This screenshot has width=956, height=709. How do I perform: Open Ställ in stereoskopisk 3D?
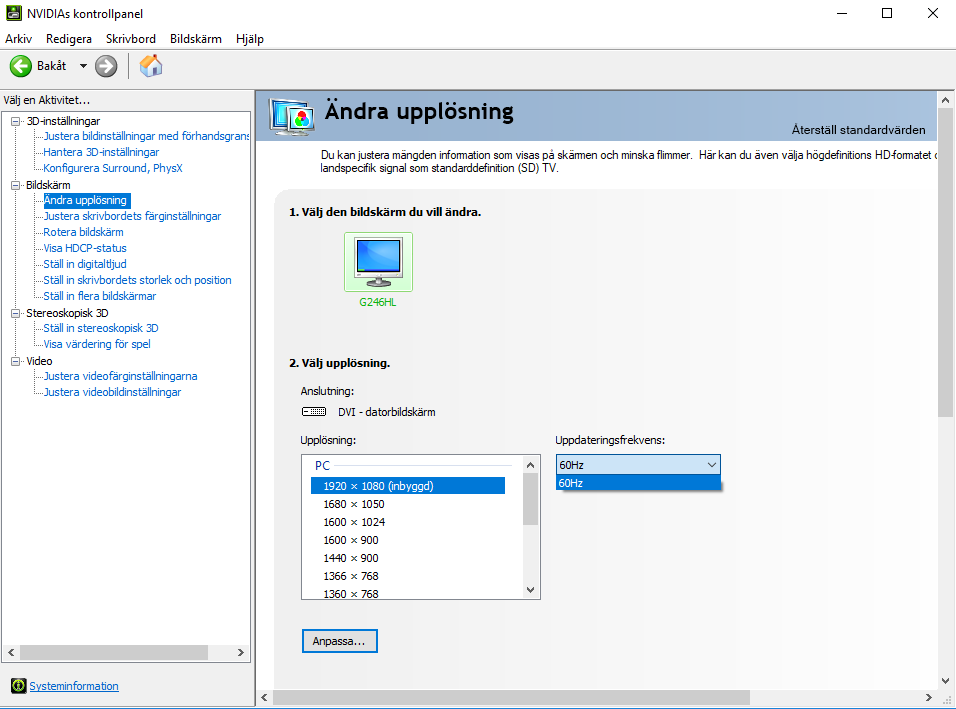pyautogui.click(x=101, y=328)
